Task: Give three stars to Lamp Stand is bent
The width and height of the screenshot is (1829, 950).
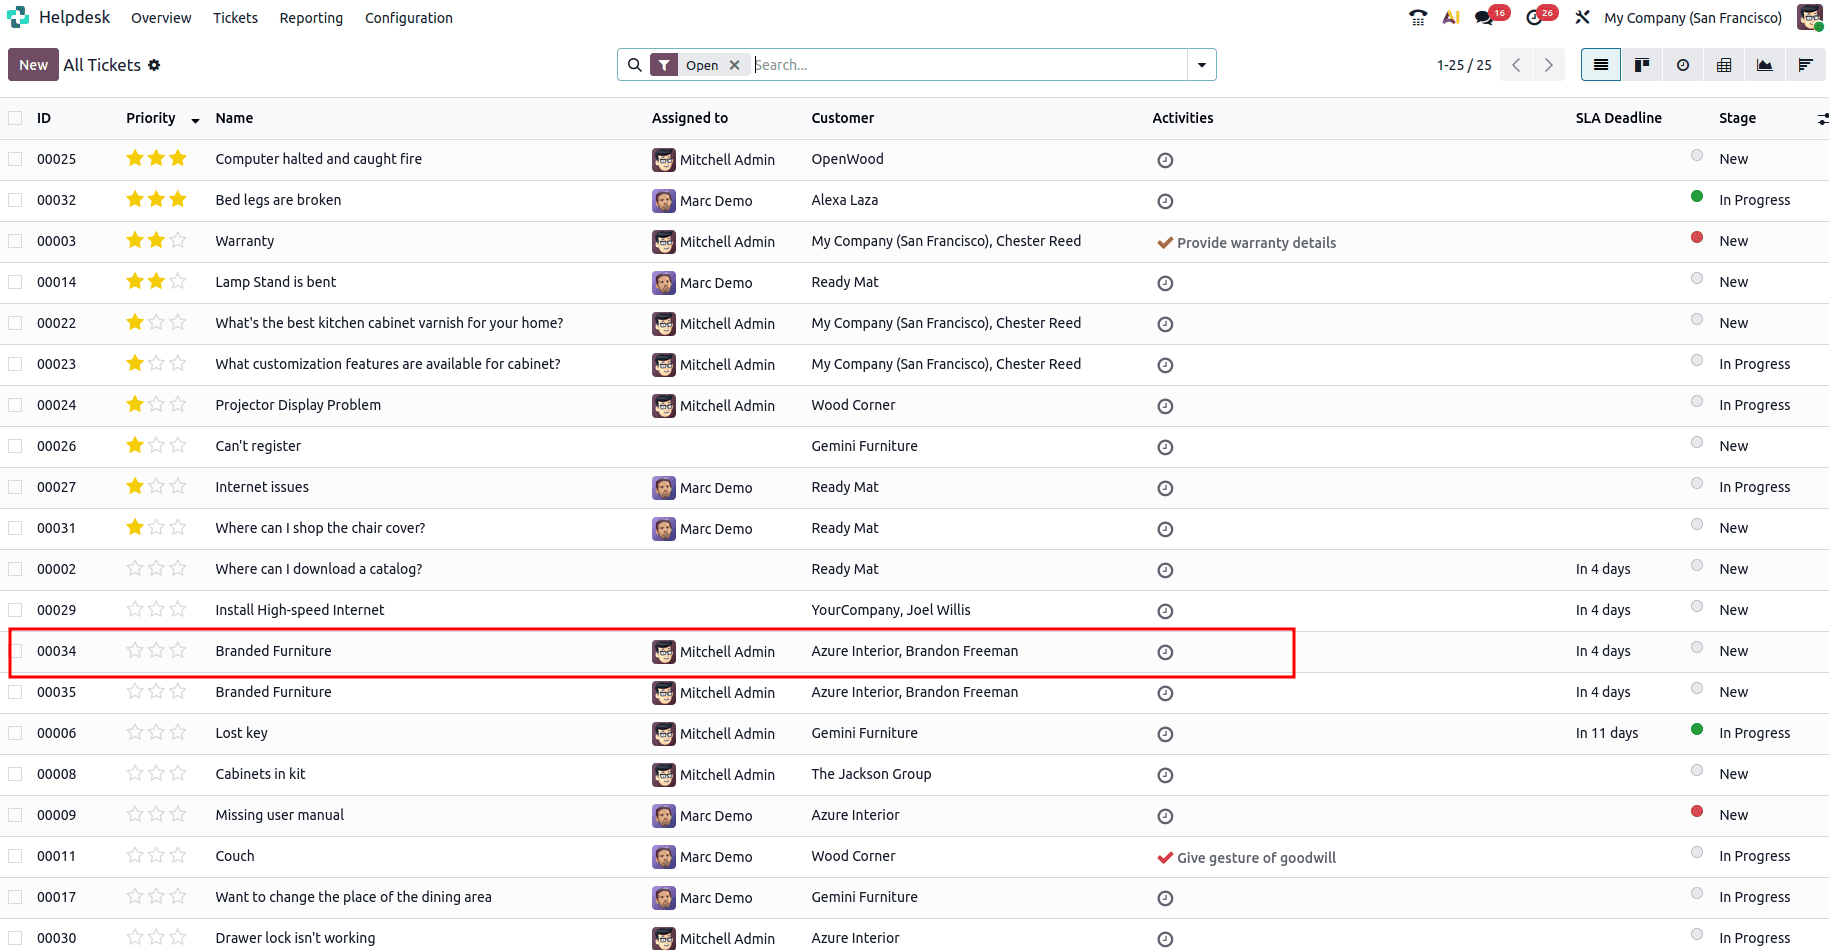Action: 179,281
